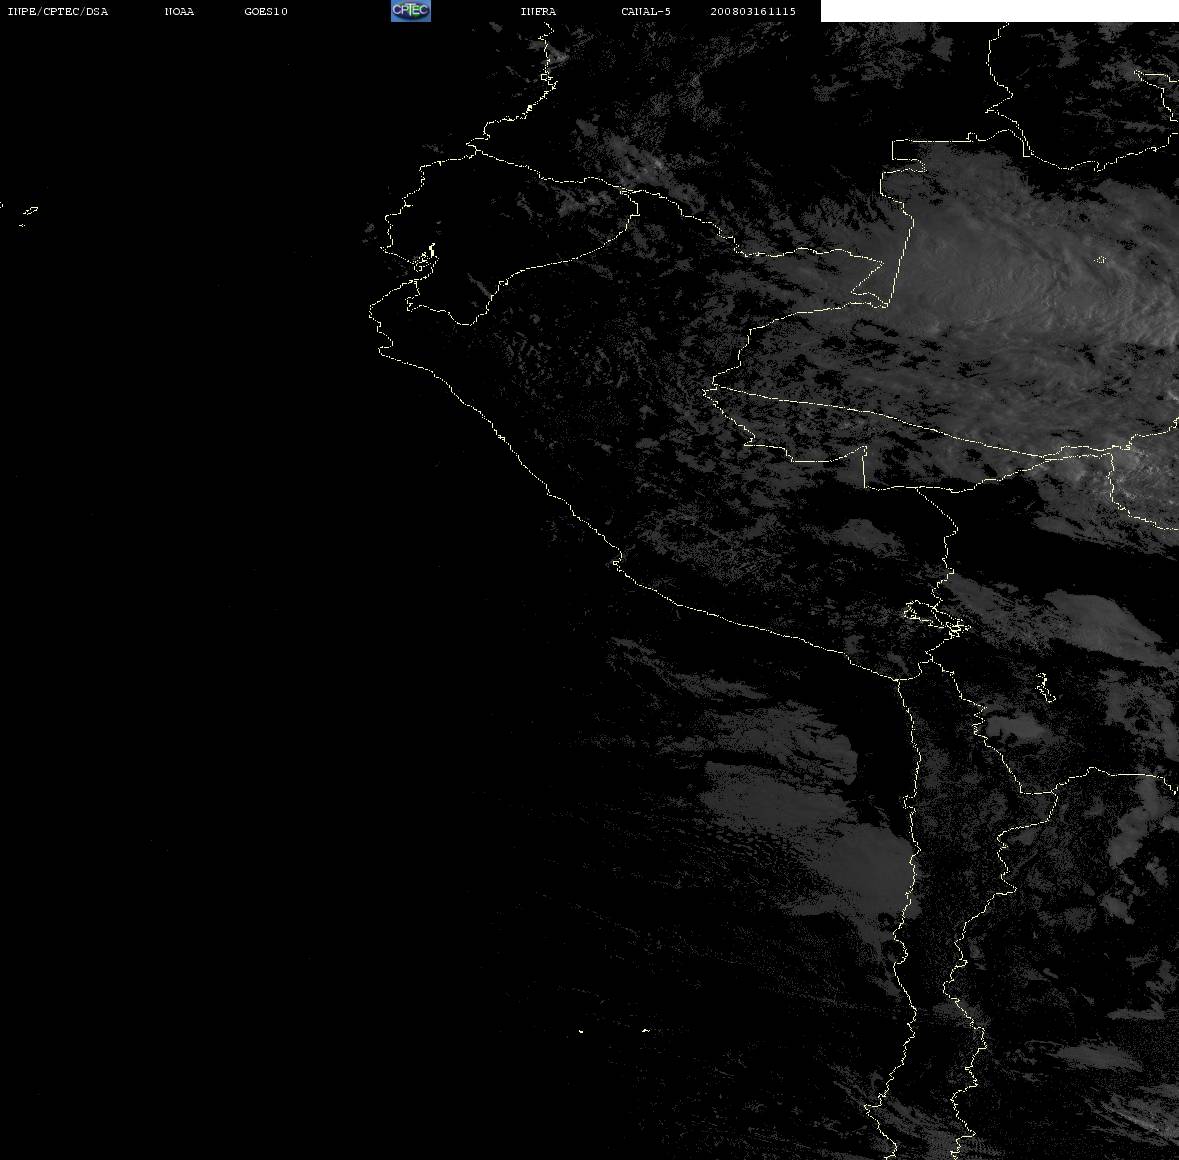This screenshot has width=1179, height=1160.
Task: Click the small lake outline southeast of Titicaca
Action: pyautogui.click(x=1044, y=688)
